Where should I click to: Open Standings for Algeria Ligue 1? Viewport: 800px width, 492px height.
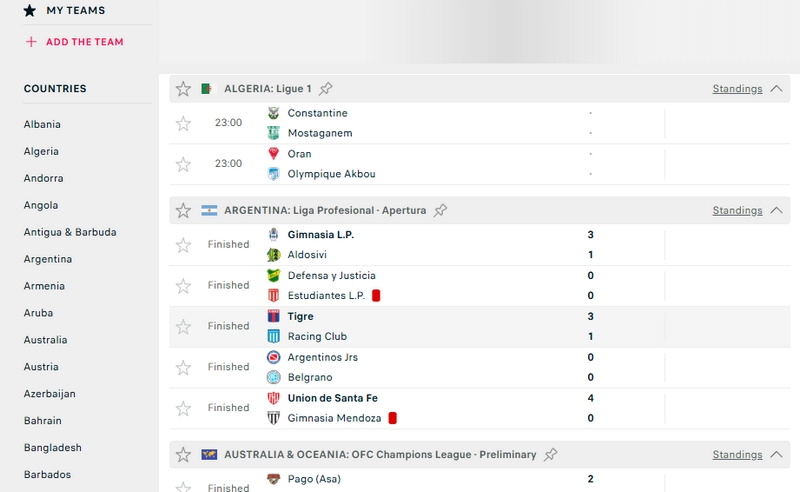click(737, 89)
